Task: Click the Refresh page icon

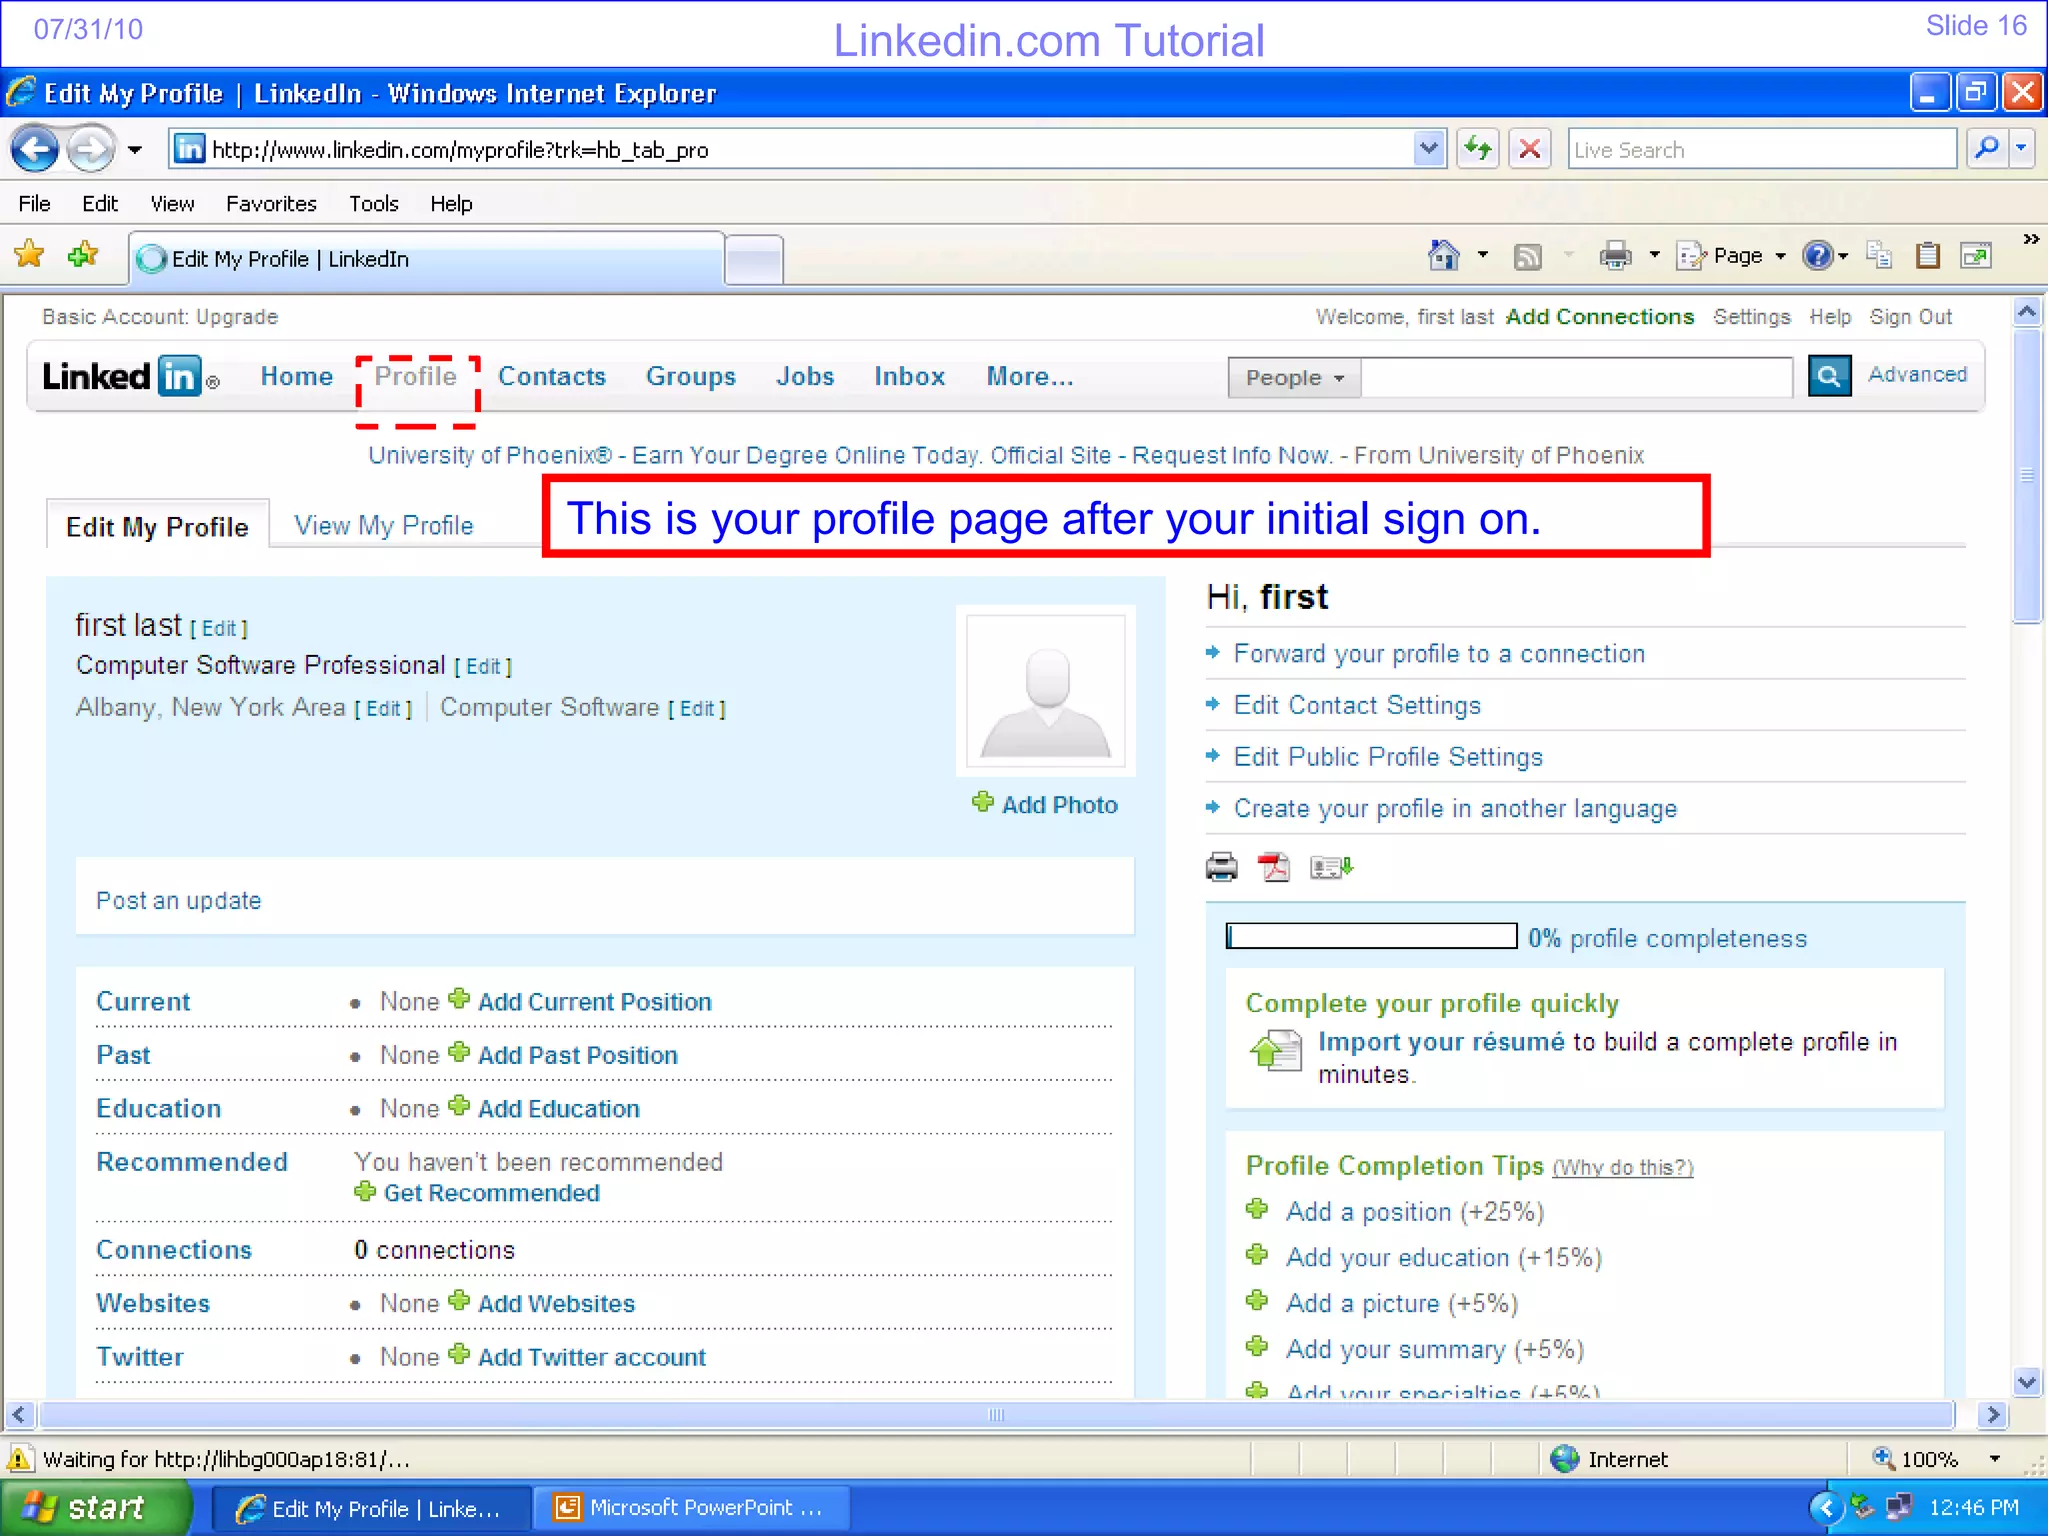Action: coord(1478,149)
